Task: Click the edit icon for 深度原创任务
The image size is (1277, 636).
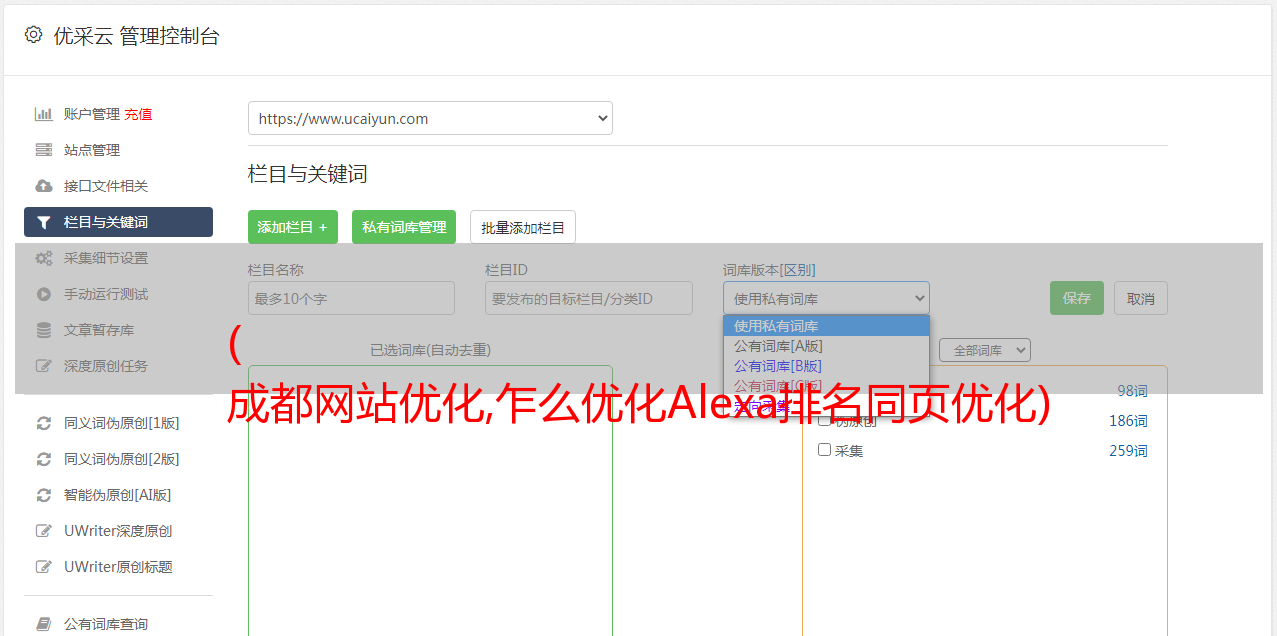Action: [44, 366]
